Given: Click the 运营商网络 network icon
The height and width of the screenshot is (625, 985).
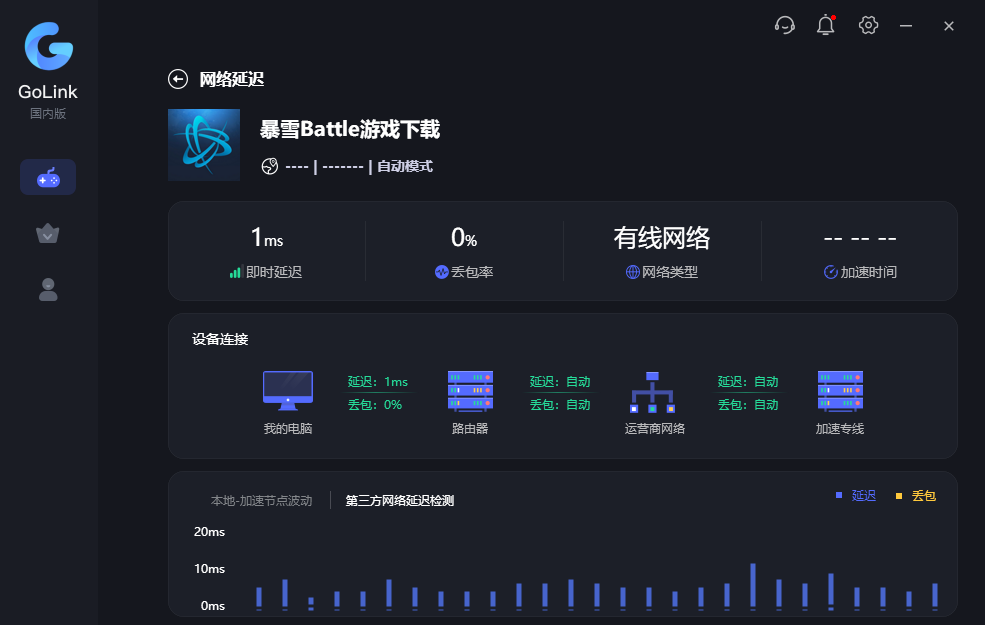Looking at the screenshot, I should (x=654, y=392).
